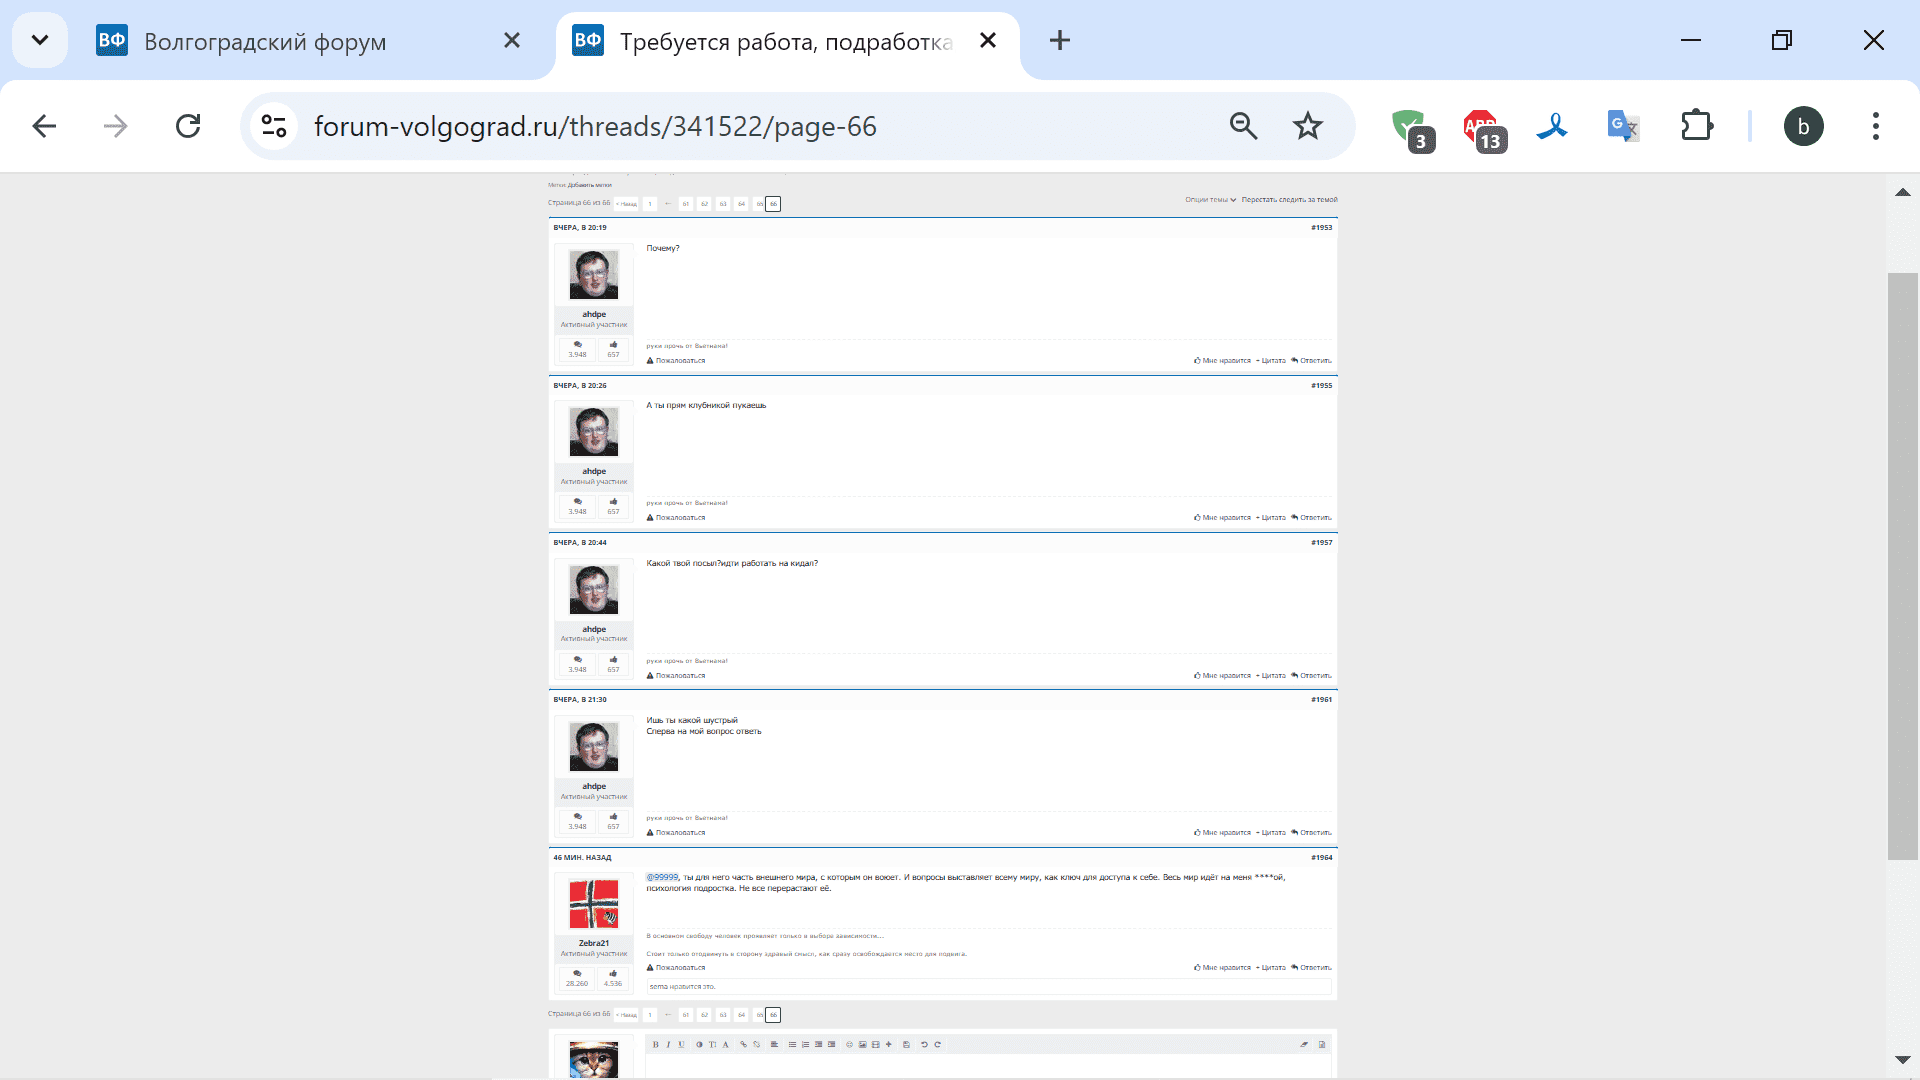Open Chrome three-dot menu
Viewport: 1920px width, 1080px height.
pyautogui.click(x=1875, y=127)
